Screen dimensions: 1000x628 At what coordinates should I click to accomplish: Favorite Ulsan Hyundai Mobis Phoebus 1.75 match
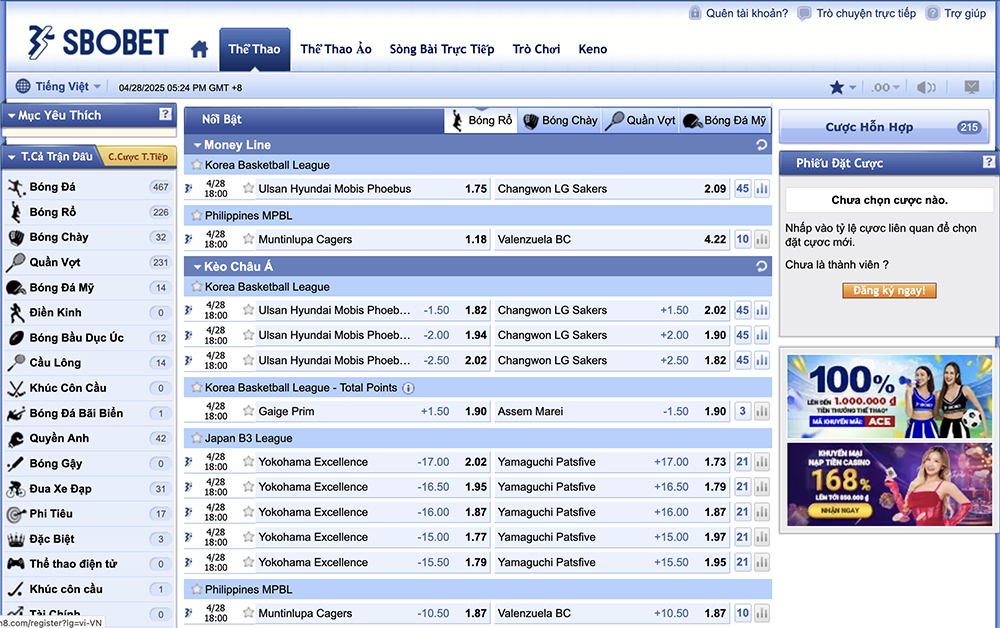(248, 188)
